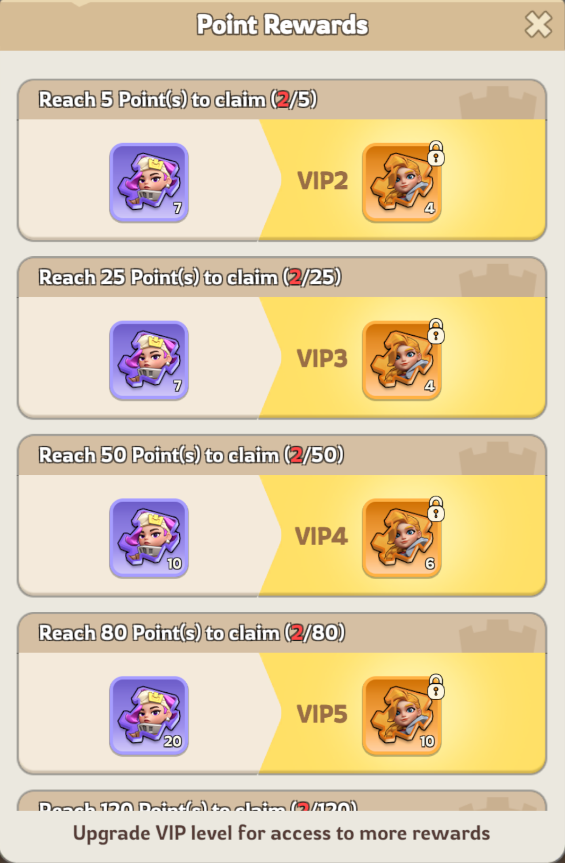The height and width of the screenshot is (863, 565).
Task: Click the VIP4 label
Action: [x=321, y=536]
